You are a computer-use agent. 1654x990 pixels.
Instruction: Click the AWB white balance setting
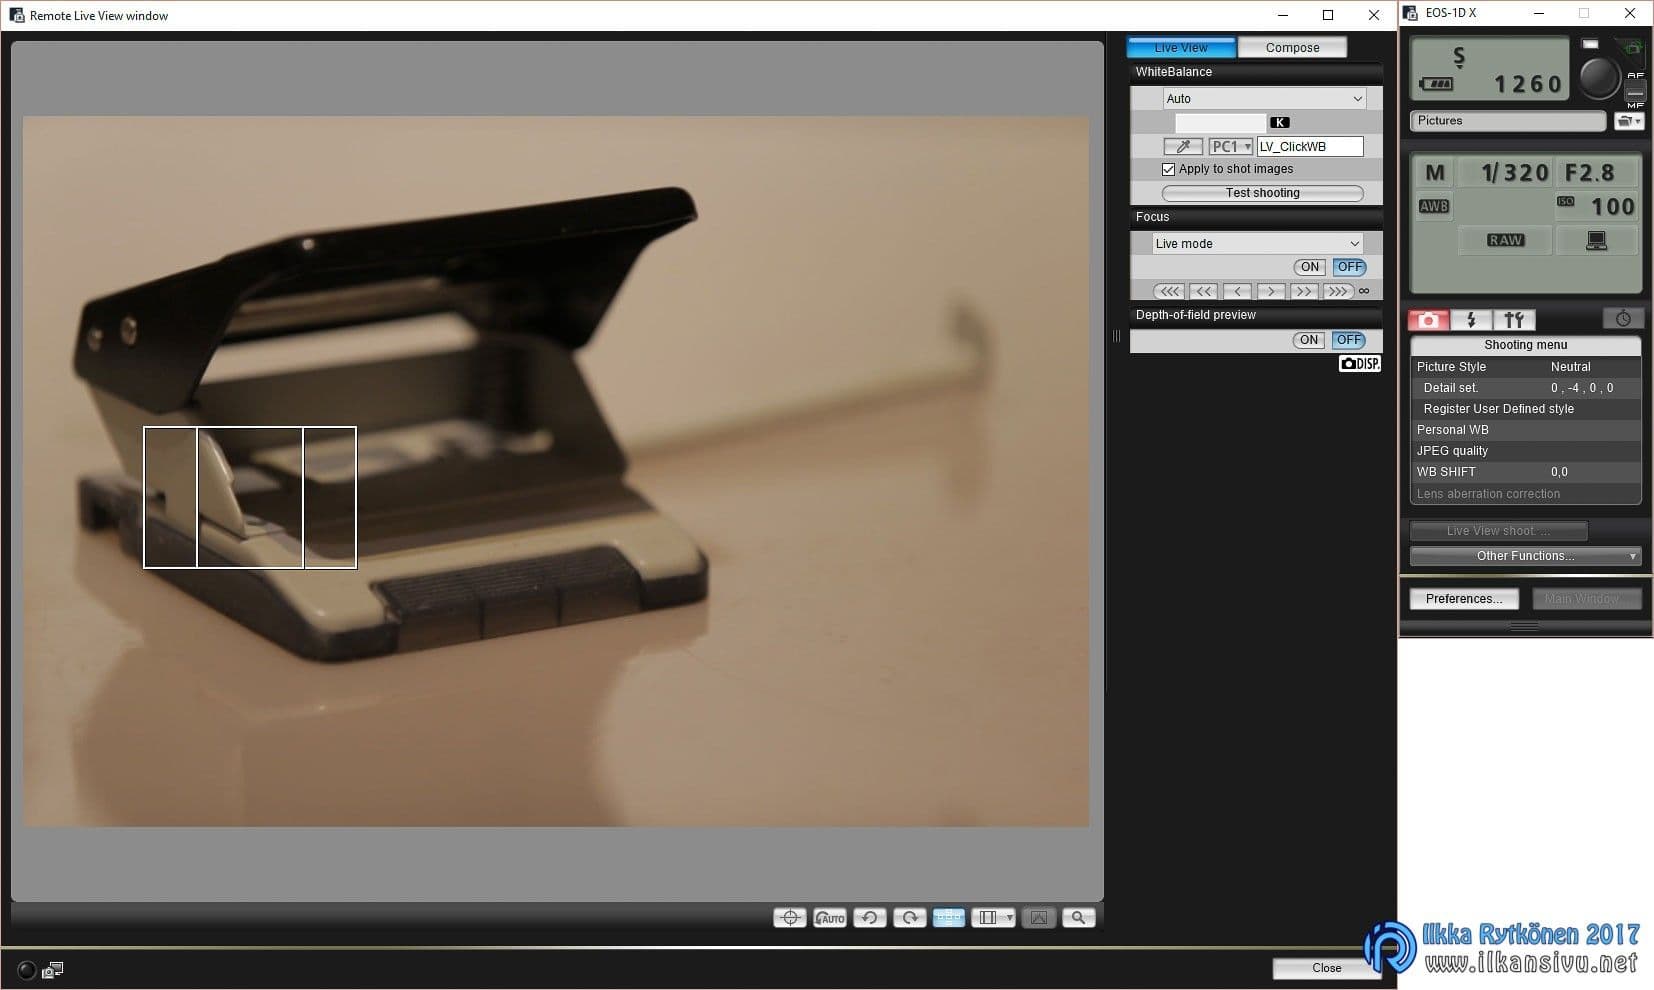[x=1434, y=206]
